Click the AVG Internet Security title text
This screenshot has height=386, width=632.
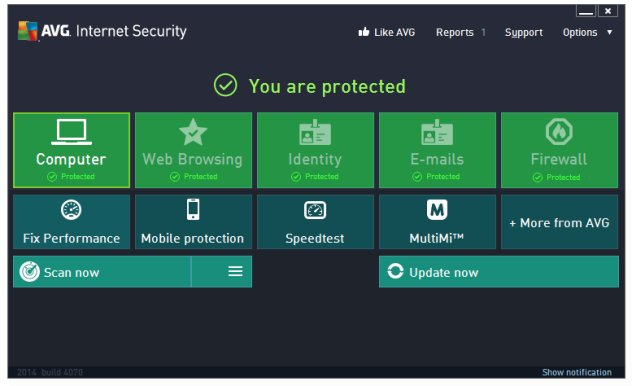pos(114,31)
